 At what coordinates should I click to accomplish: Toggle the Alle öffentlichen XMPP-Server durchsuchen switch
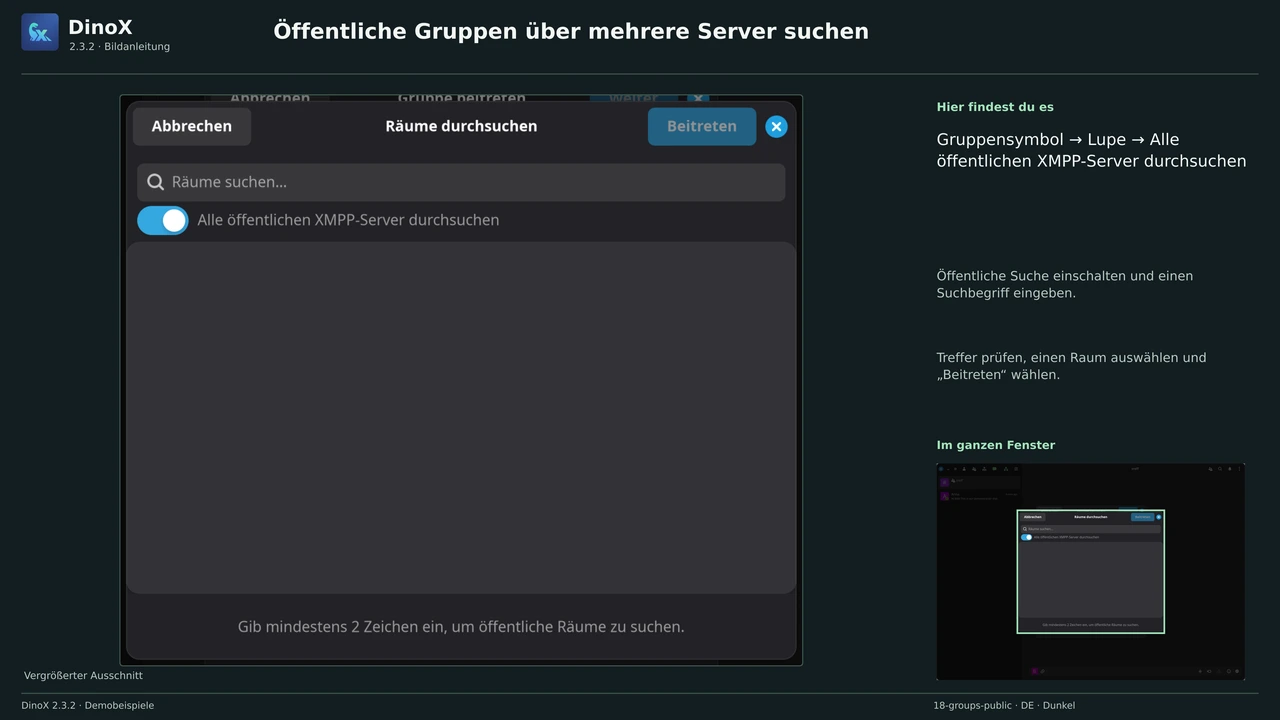click(x=163, y=220)
